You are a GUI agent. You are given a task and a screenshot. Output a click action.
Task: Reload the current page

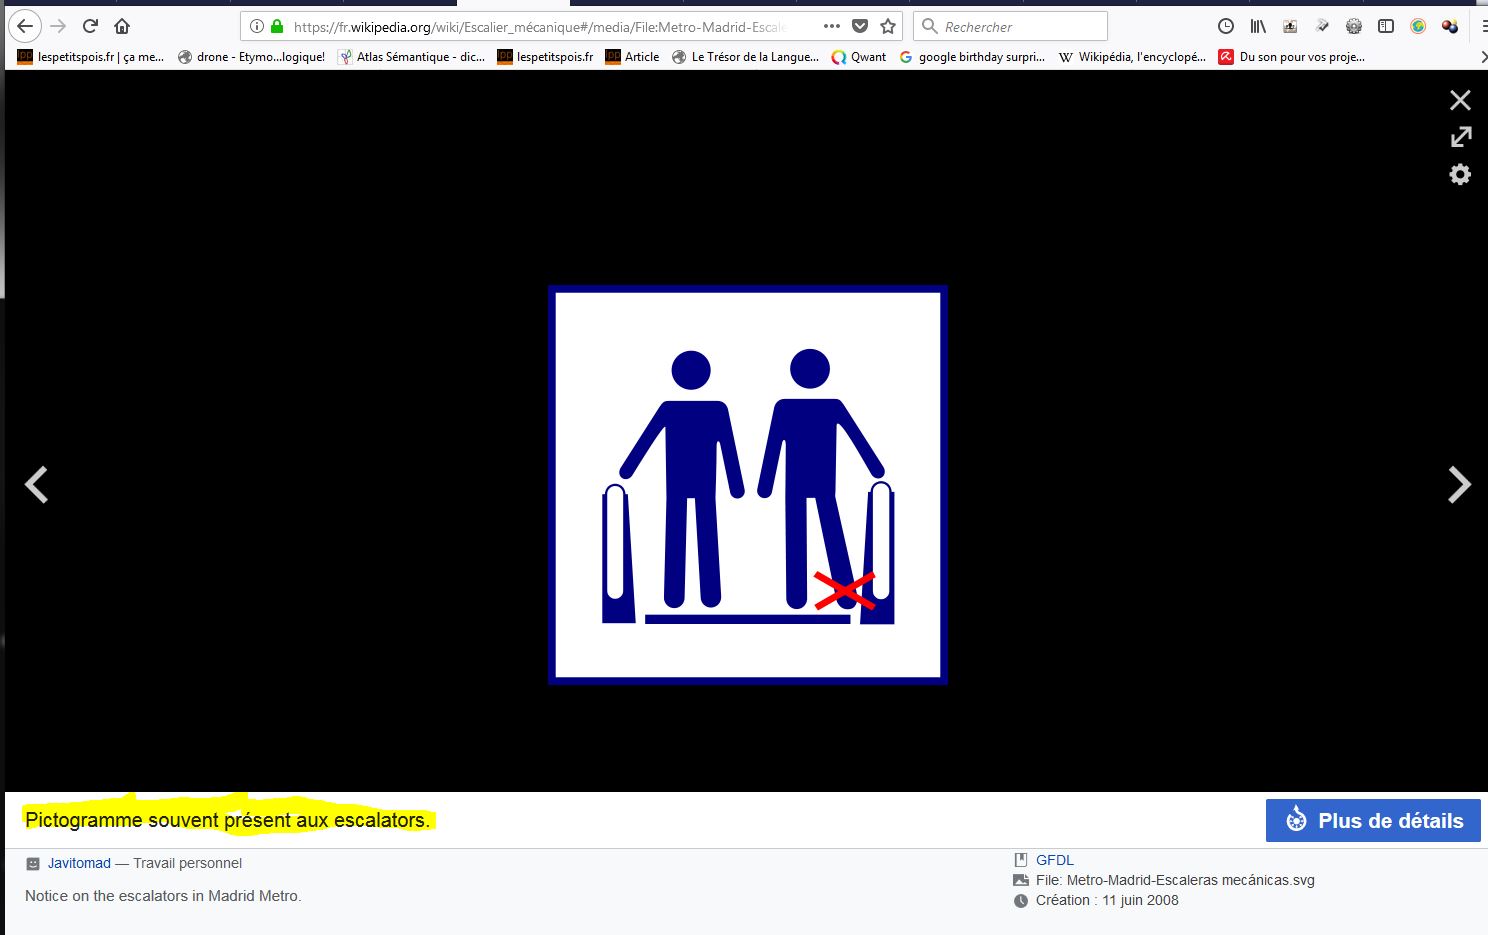click(x=90, y=26)
